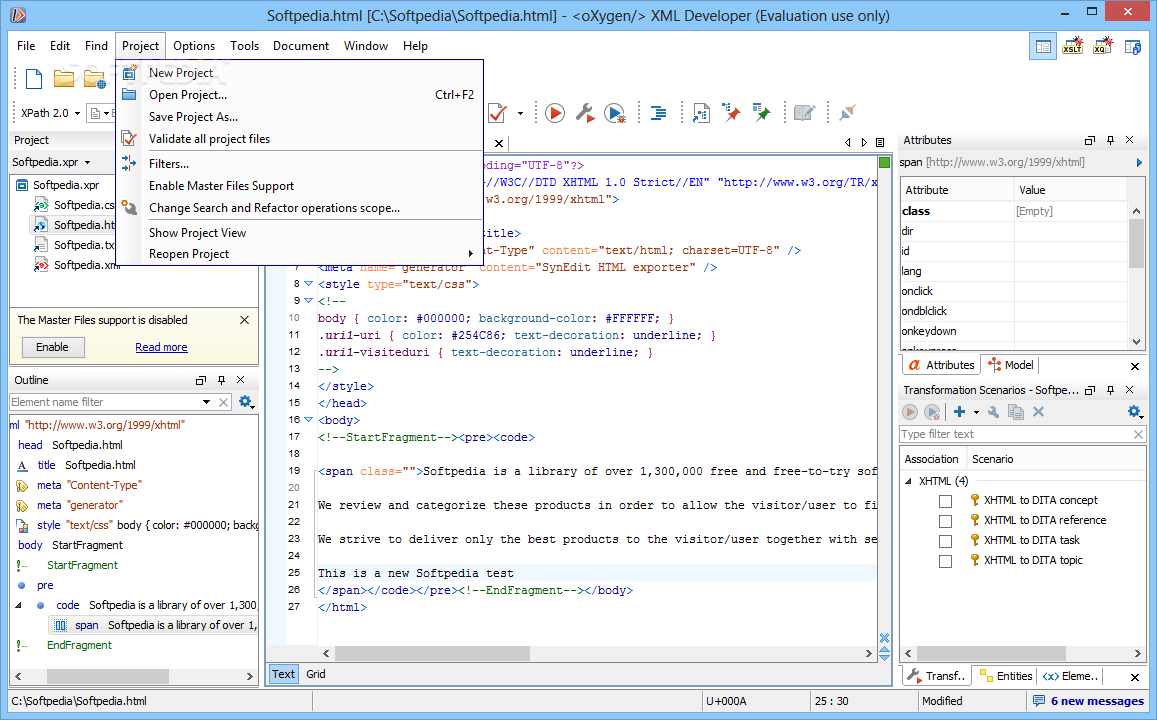Open the Read more link
The image size is (1157, 720).
[161, 347]
